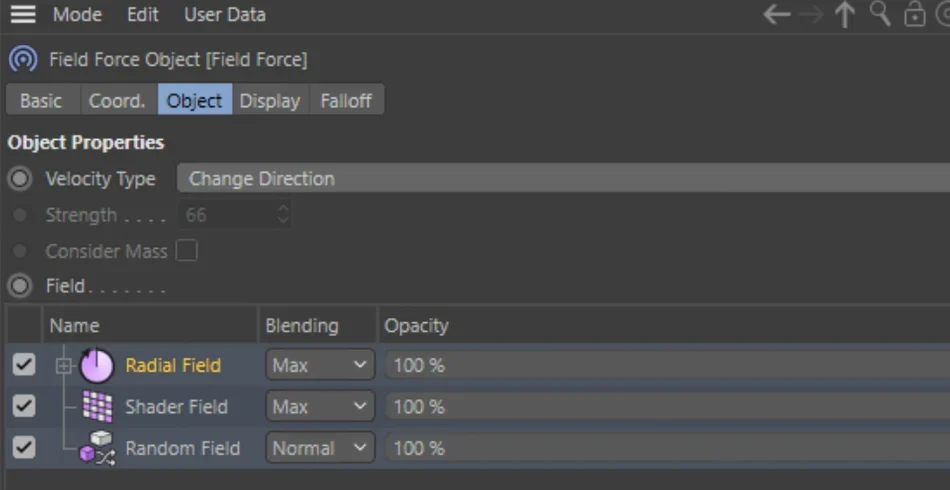Disable the Radial Field layer checkbox
This screenshot has height=490, width=950.
coord(24,365)
